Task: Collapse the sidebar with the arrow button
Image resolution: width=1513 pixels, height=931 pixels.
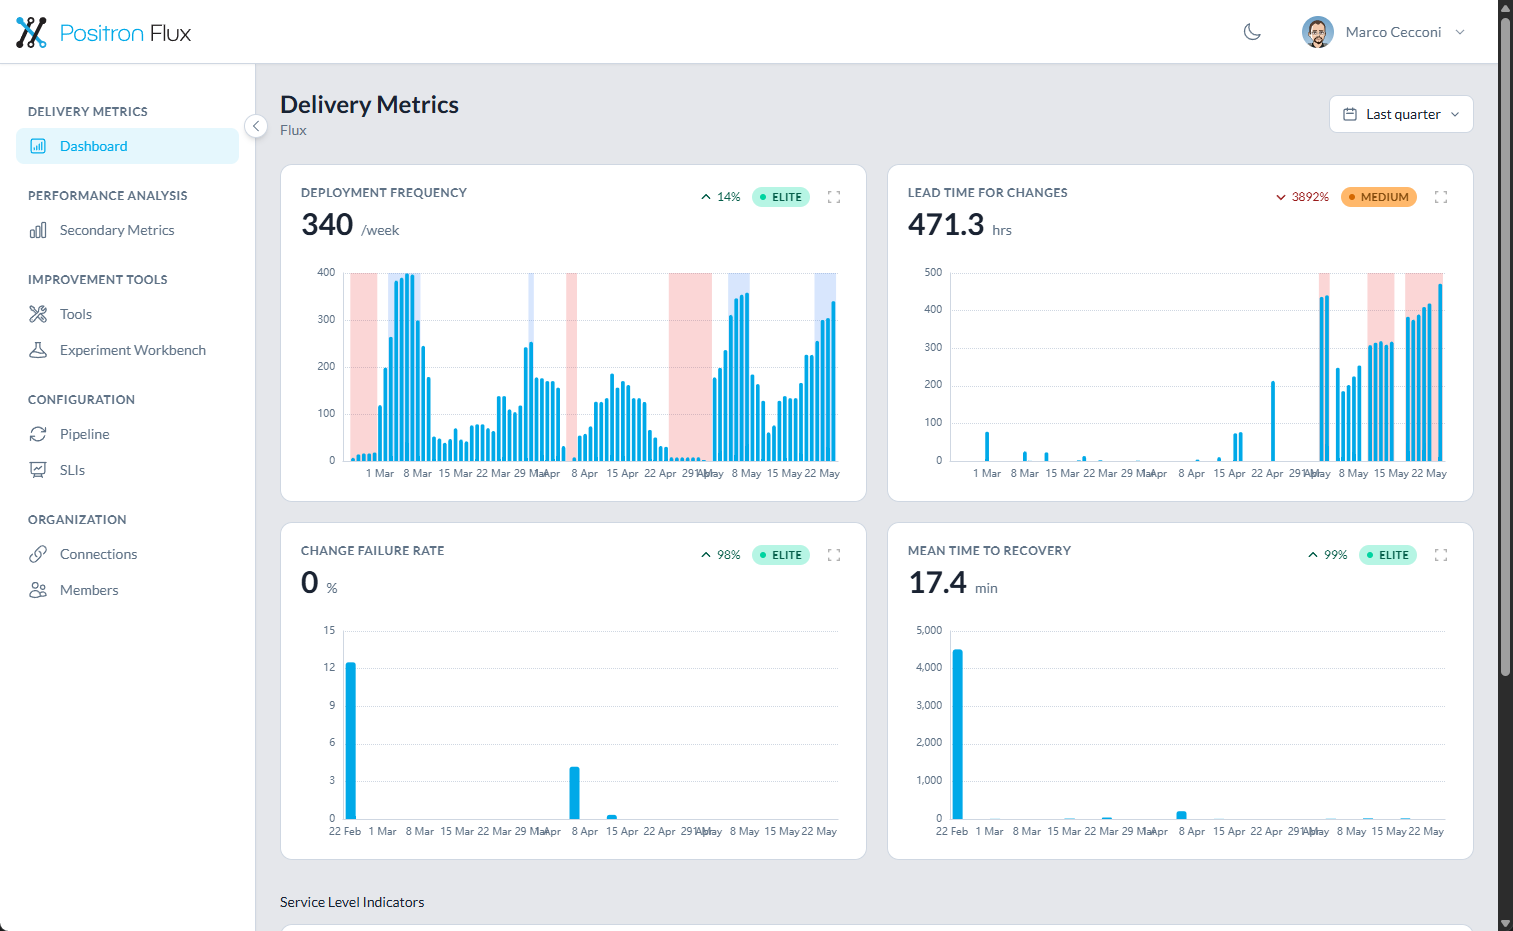Action: click(x=256, y=126)
